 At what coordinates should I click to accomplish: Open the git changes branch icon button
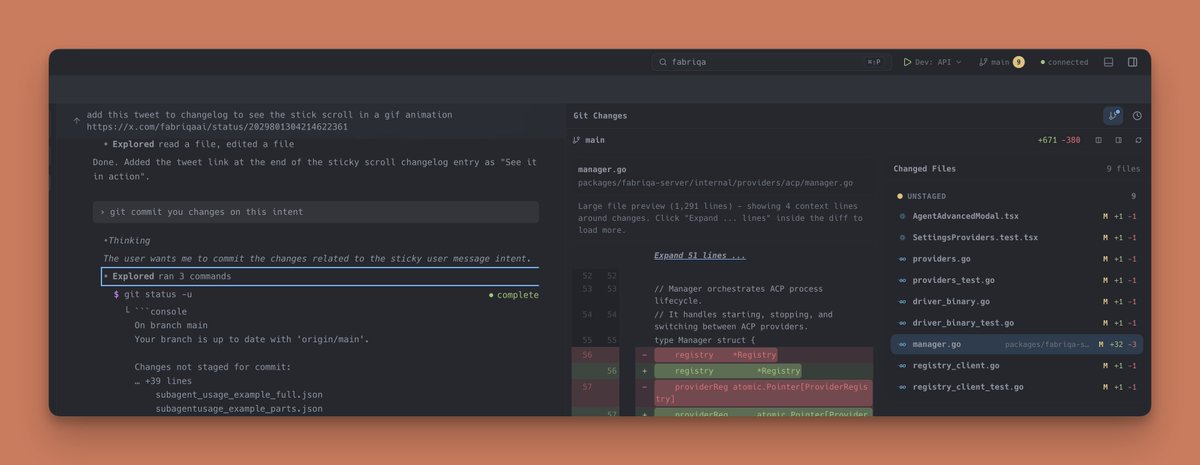1113,116
